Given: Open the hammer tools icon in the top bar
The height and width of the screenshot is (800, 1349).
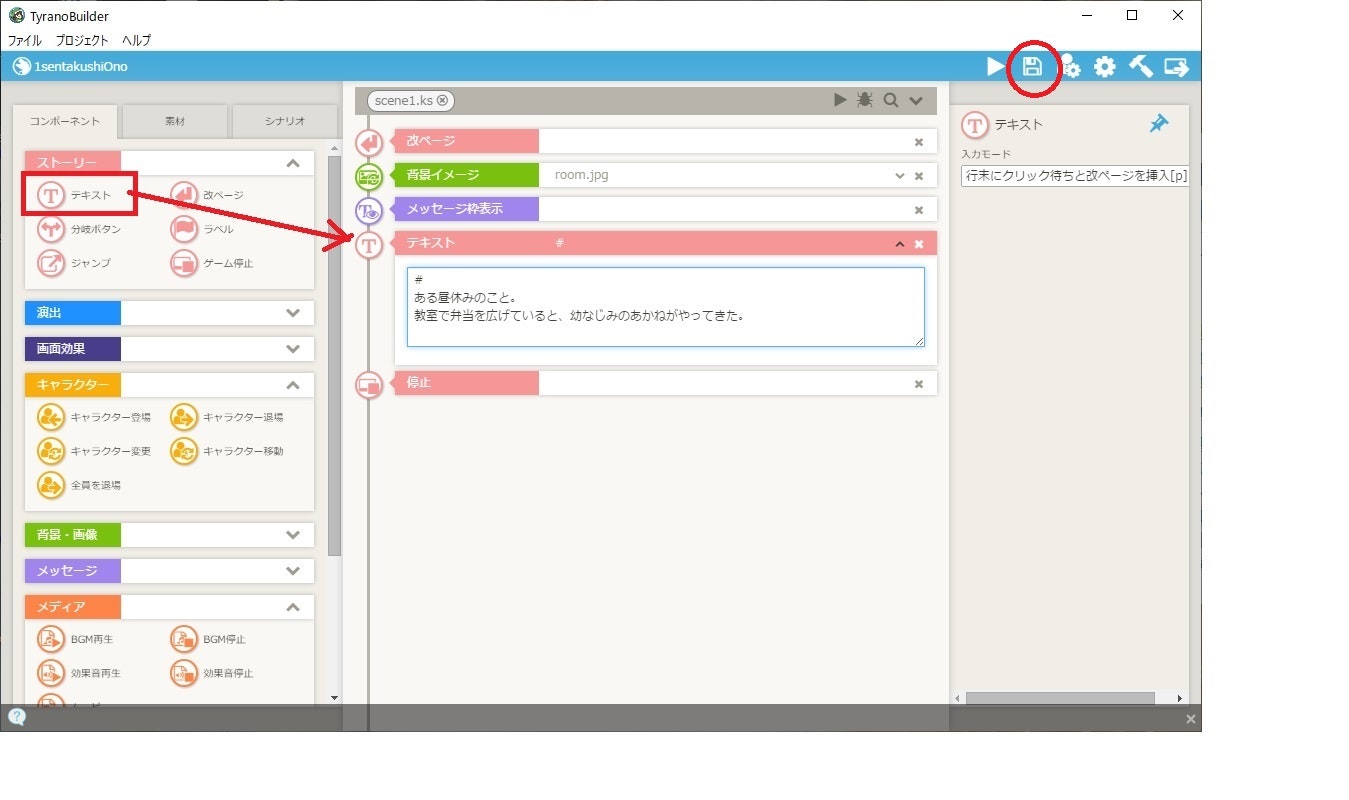Looking at the screenshot, I should click(1140, 67).
